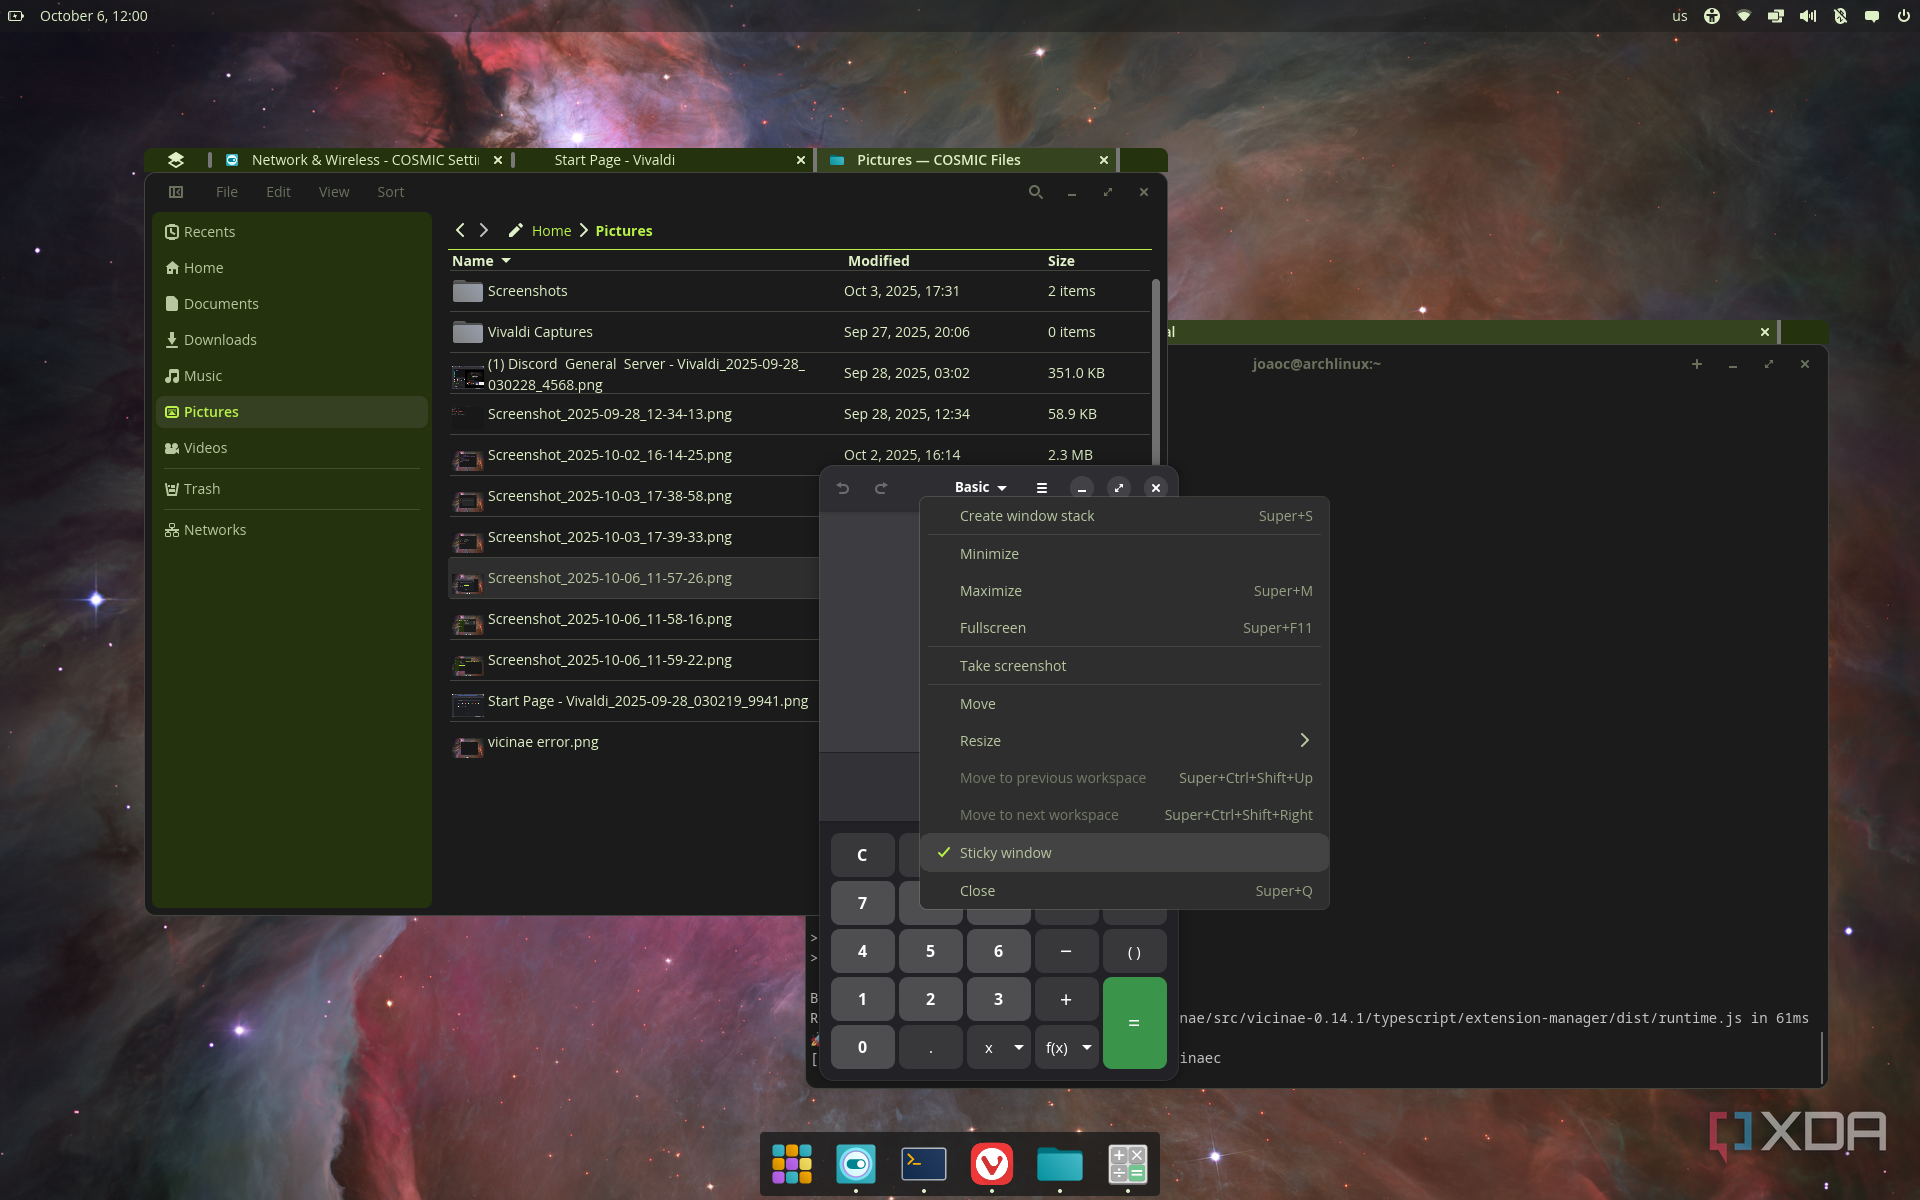Screen dimensions: 1920x1200
Task: Click the C clear button in Calculator
Action: pos(862,855)
